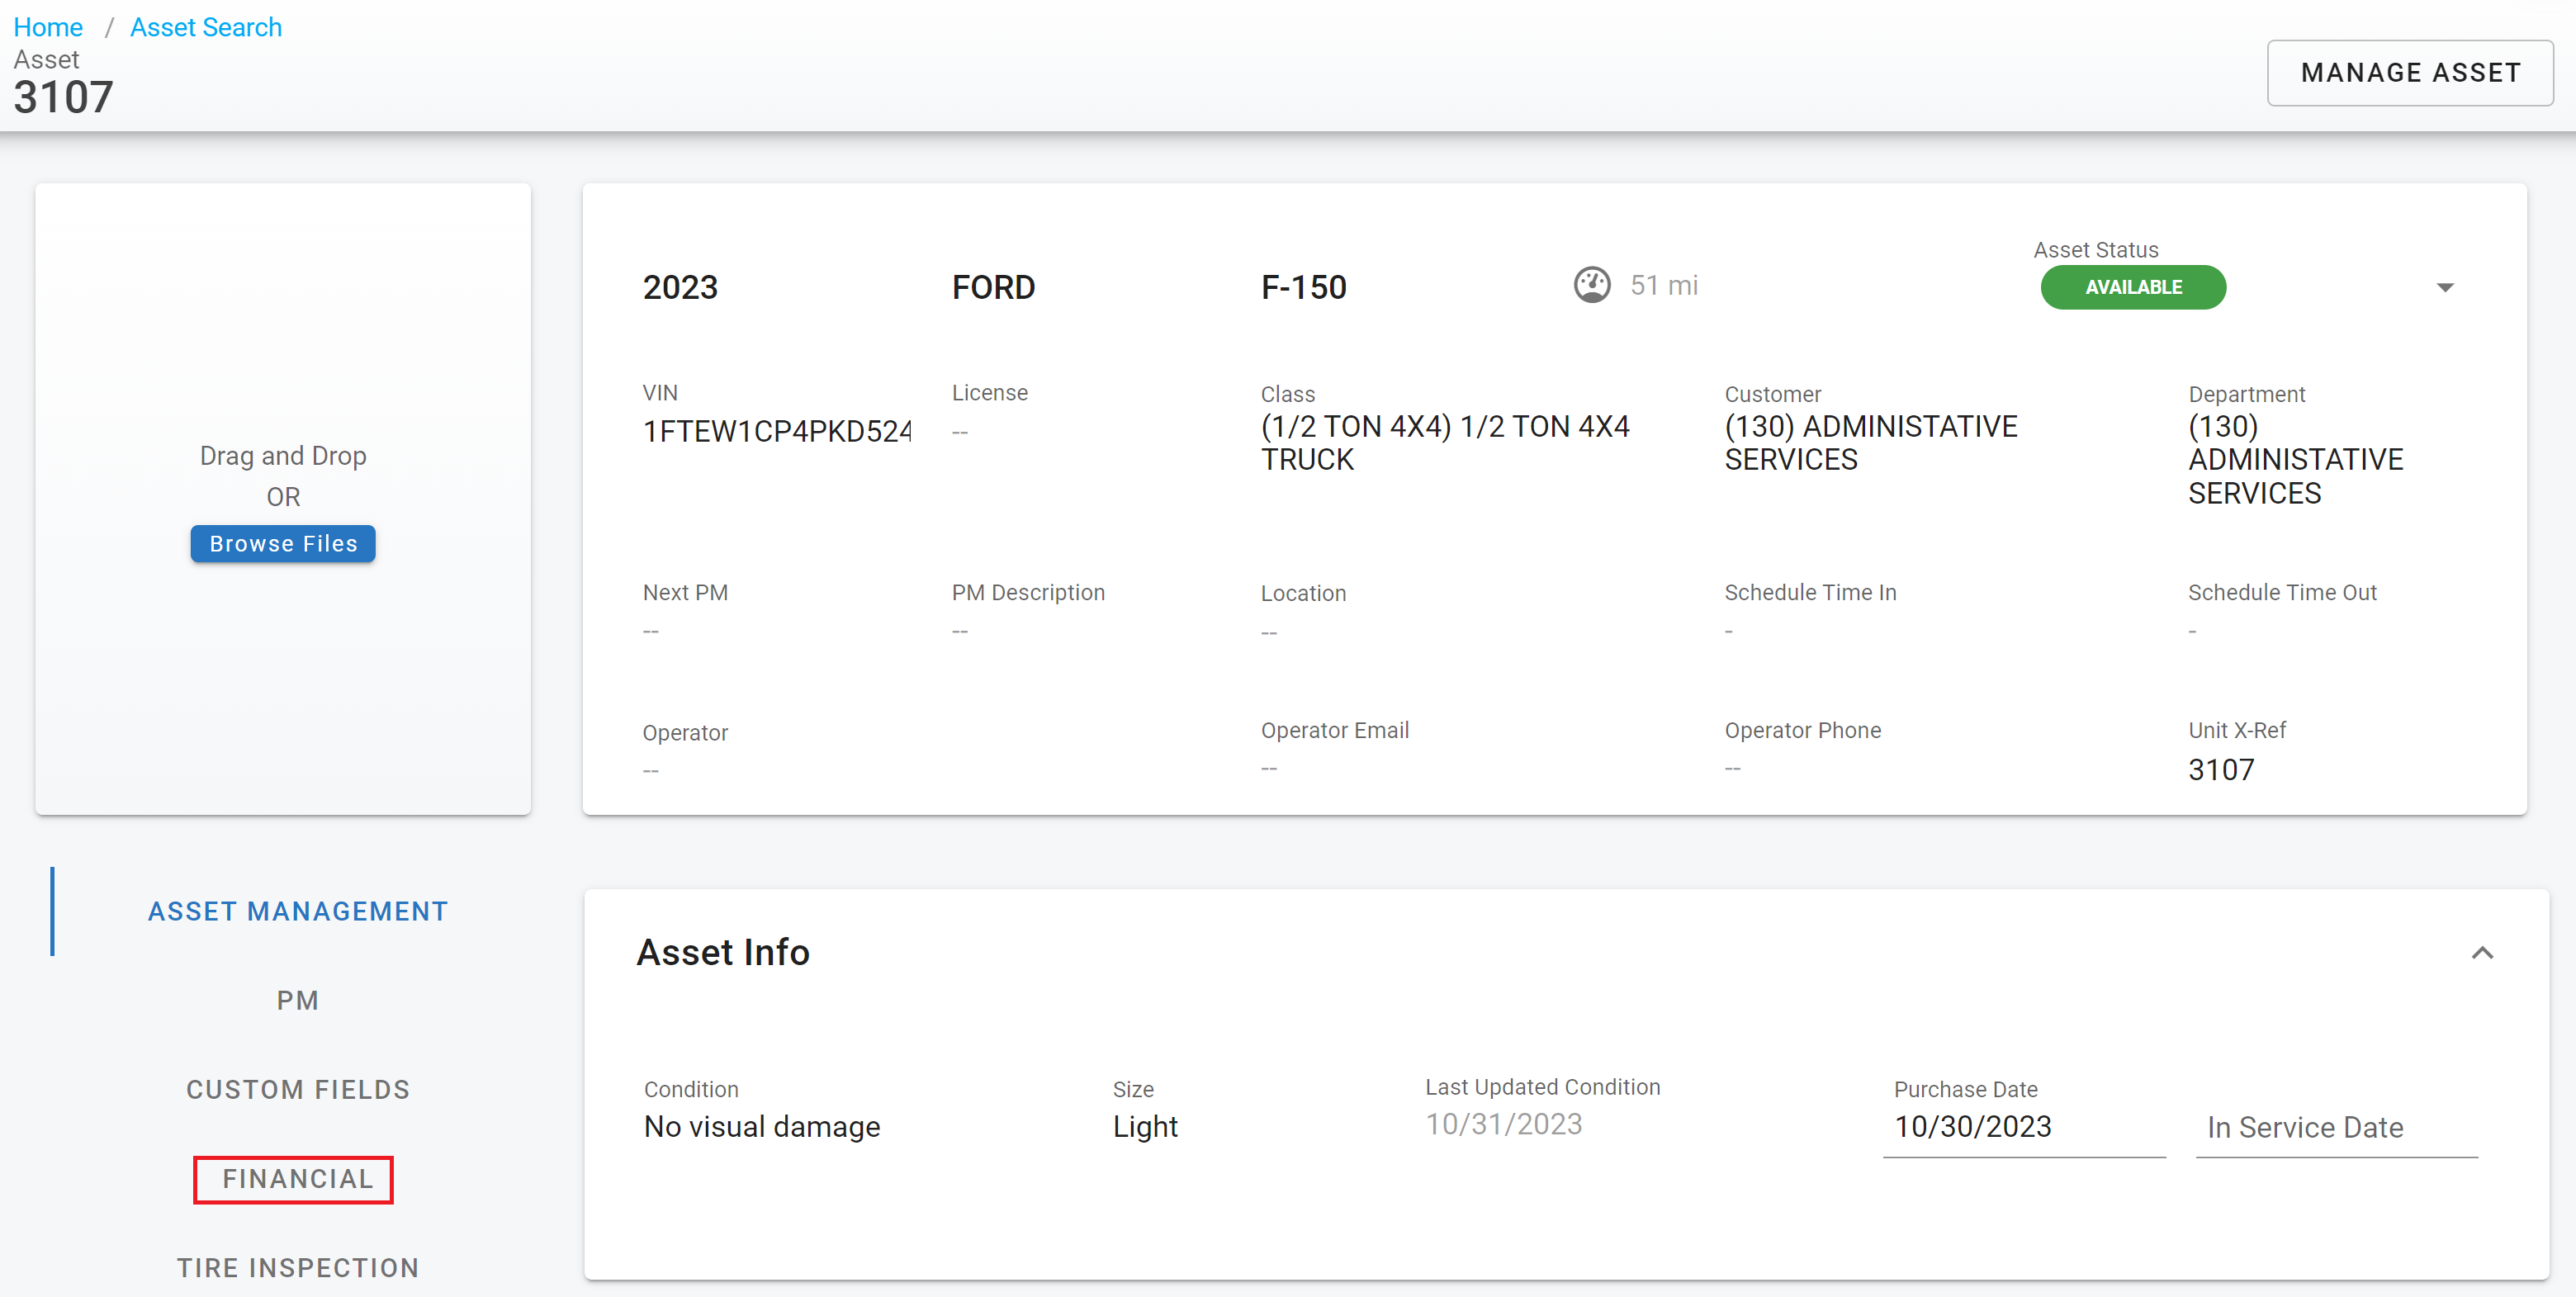Image resolution: width=2576 pixels, height=1297 pixels.
Task: Click the Browse Files button
Action: coord(283,544)
